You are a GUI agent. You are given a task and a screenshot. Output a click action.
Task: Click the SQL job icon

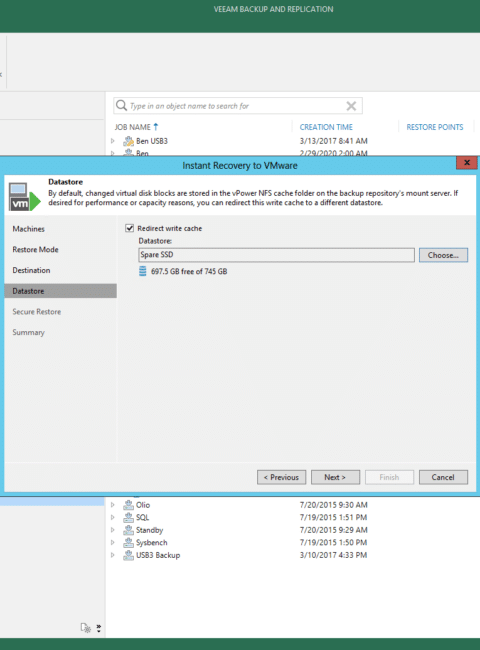[x=128, y=517]
